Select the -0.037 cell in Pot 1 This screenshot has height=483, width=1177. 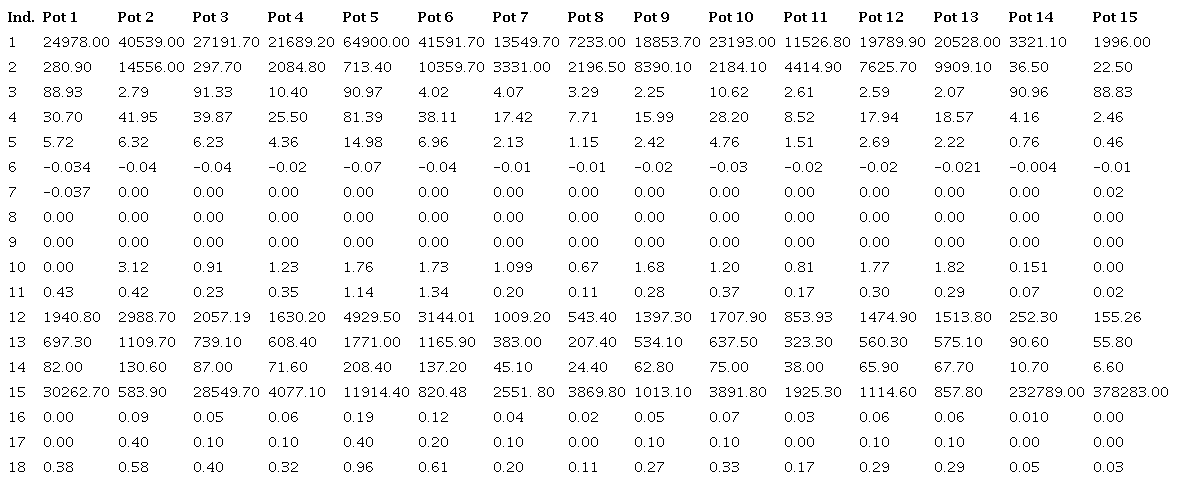coord(64,192)
